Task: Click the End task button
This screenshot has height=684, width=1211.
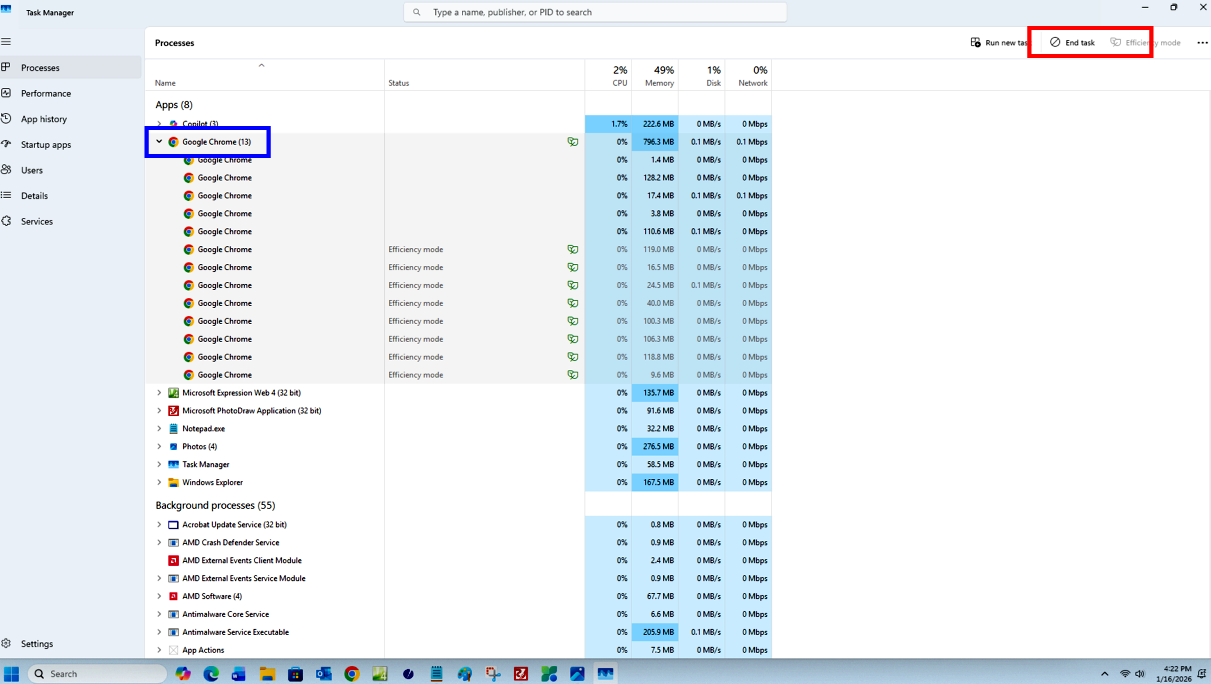Action: click(x=1072, y=43)
